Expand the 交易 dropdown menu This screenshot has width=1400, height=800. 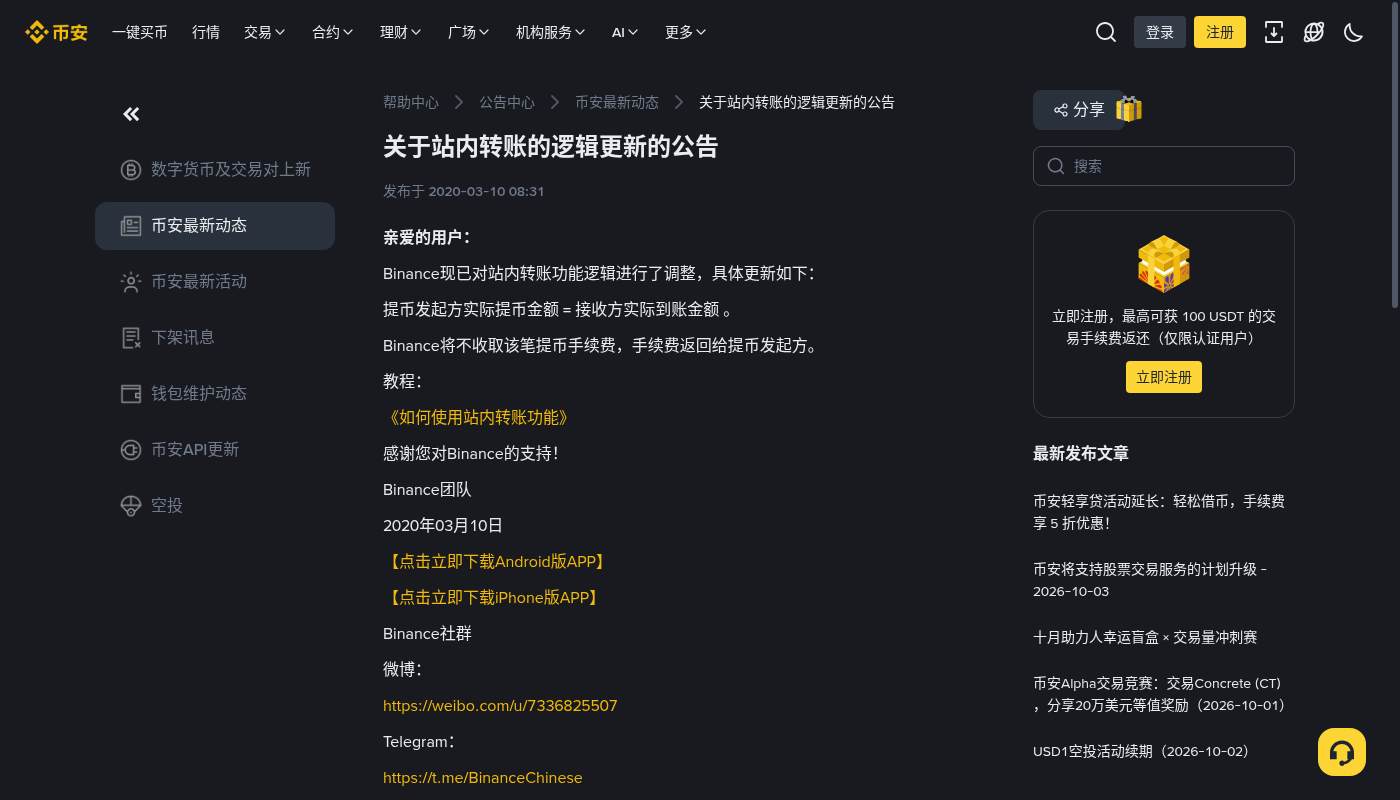click(265, 32)
